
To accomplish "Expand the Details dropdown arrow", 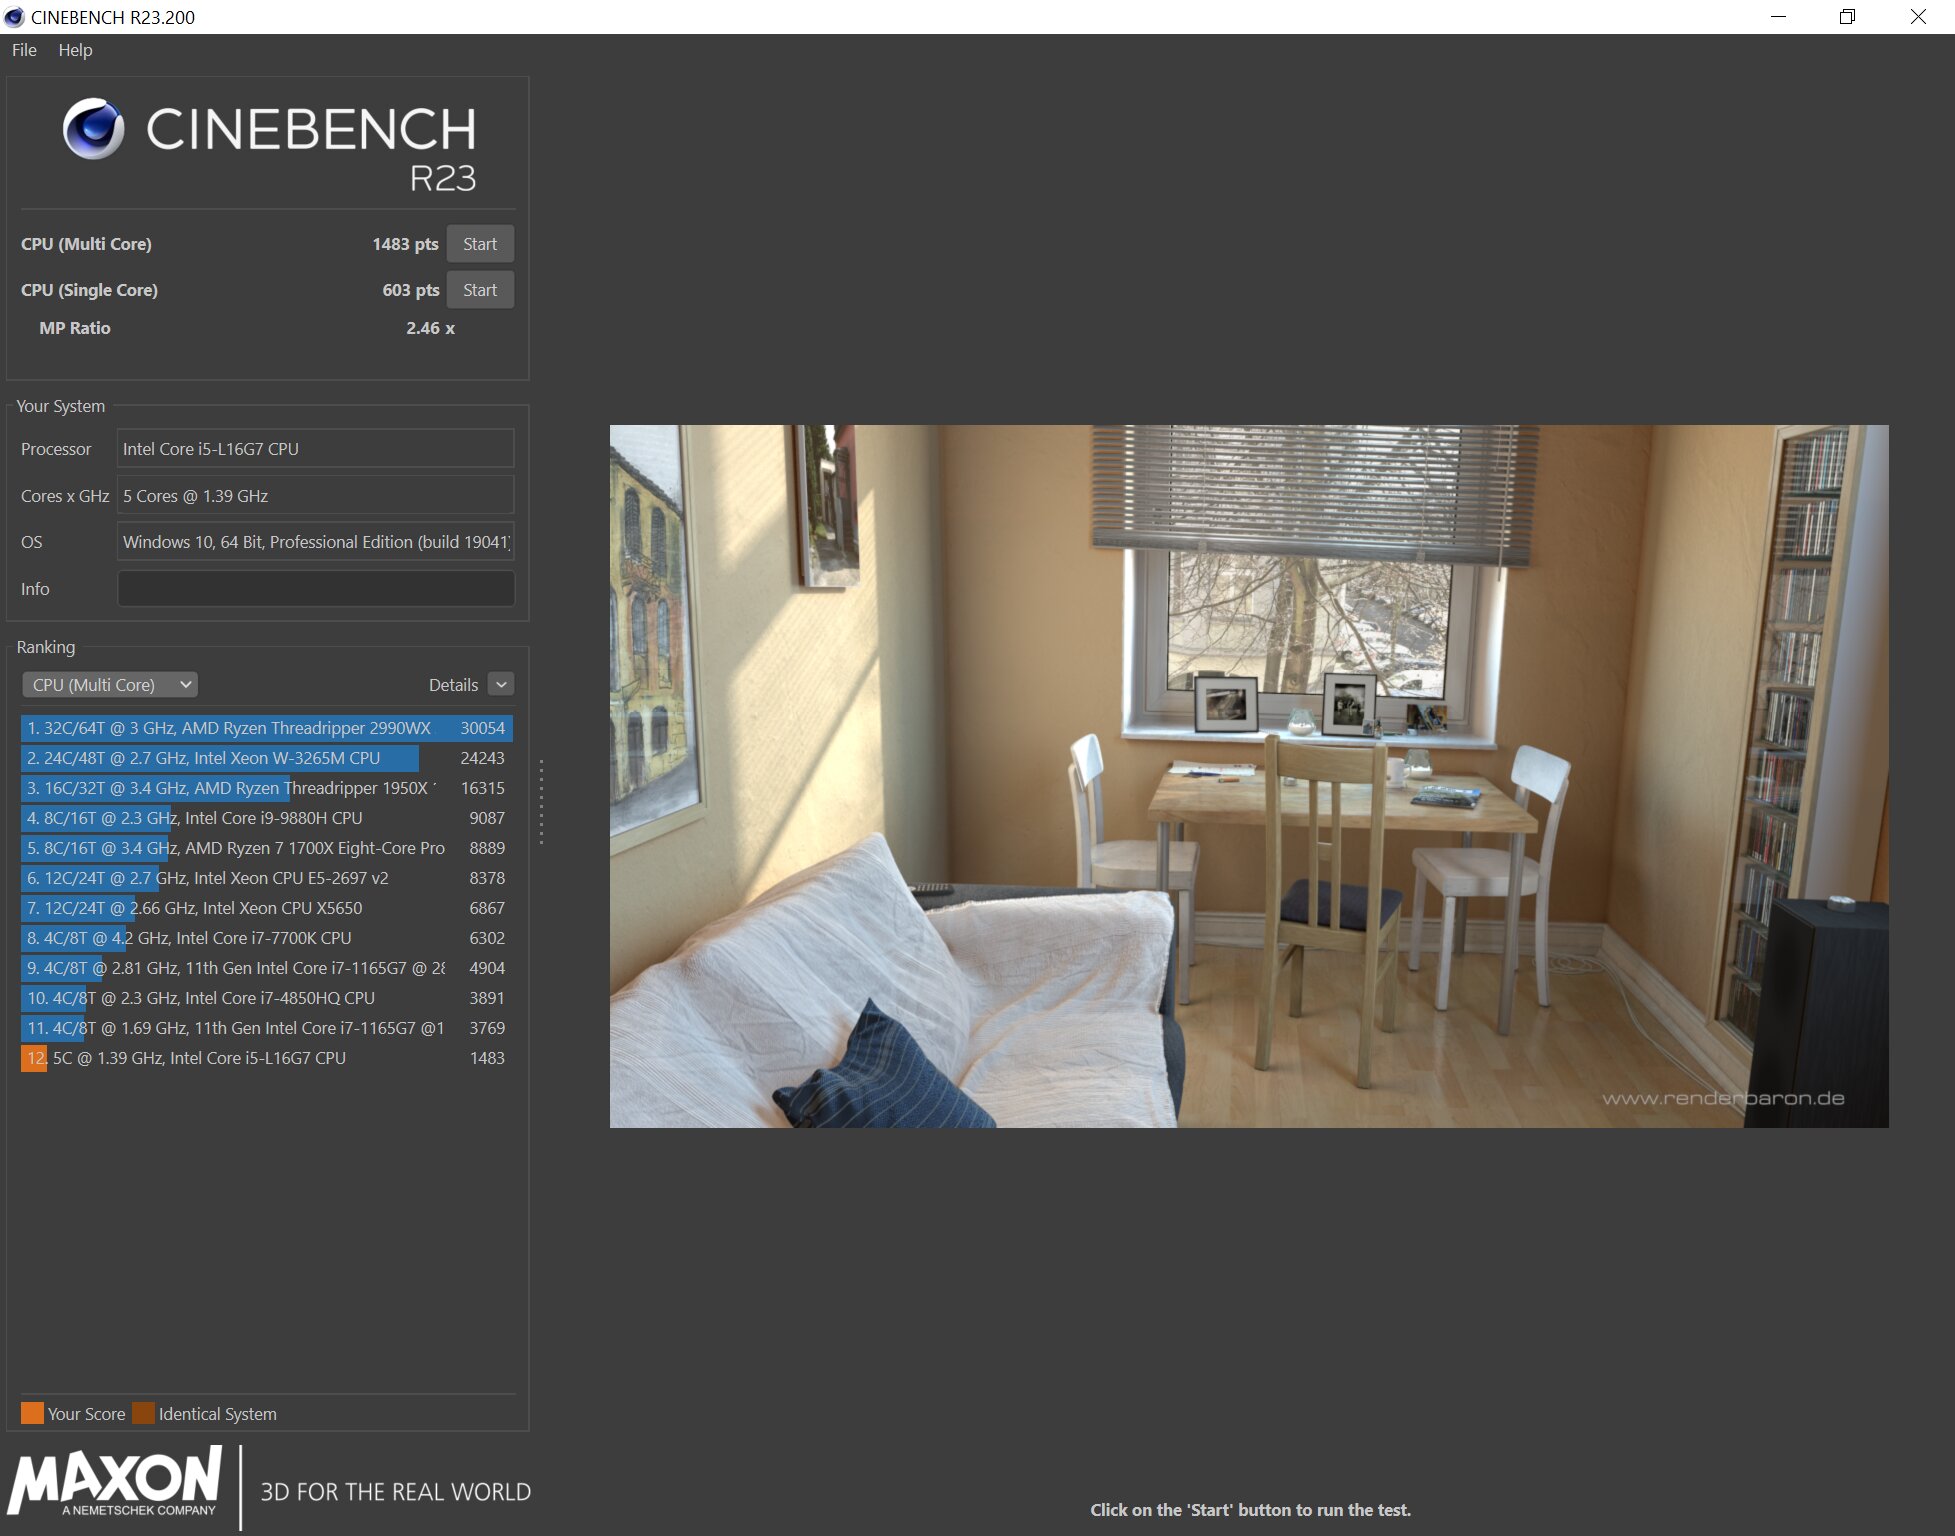I will pyautogui.click(x=502, y=684).
